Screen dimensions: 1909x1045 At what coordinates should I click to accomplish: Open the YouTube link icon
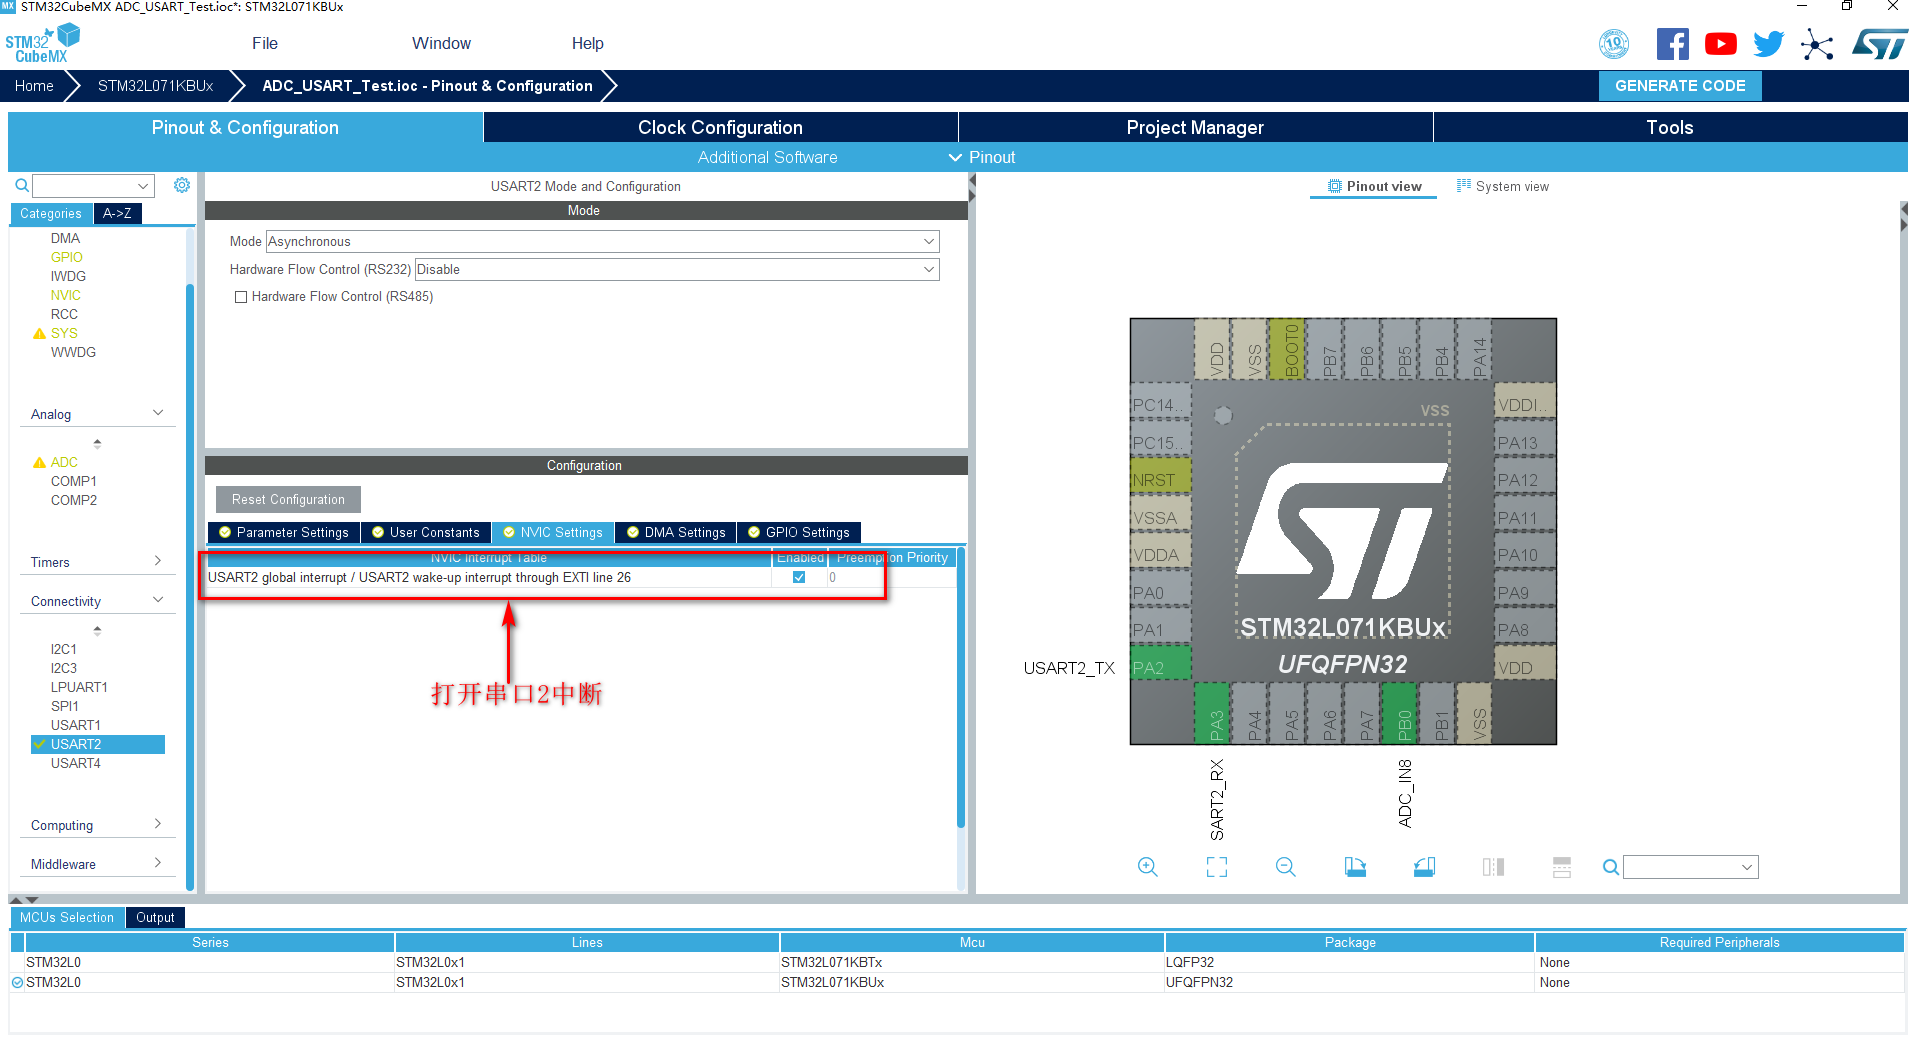(x=1721, y=44)
